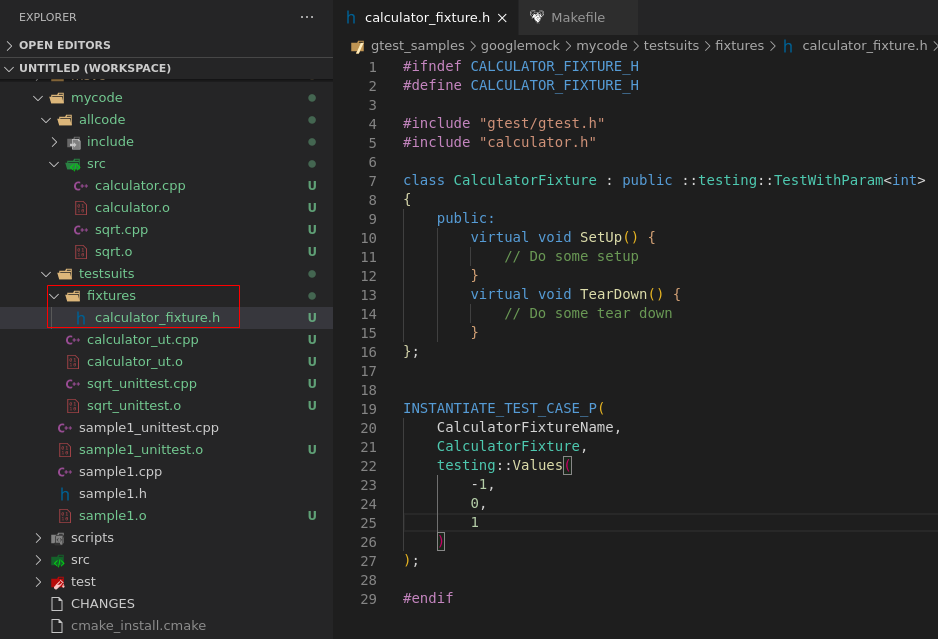Click the Makefile tab icon
This screenshot has width=938, height=639.
pyautogui.click(x=537, y=17)
